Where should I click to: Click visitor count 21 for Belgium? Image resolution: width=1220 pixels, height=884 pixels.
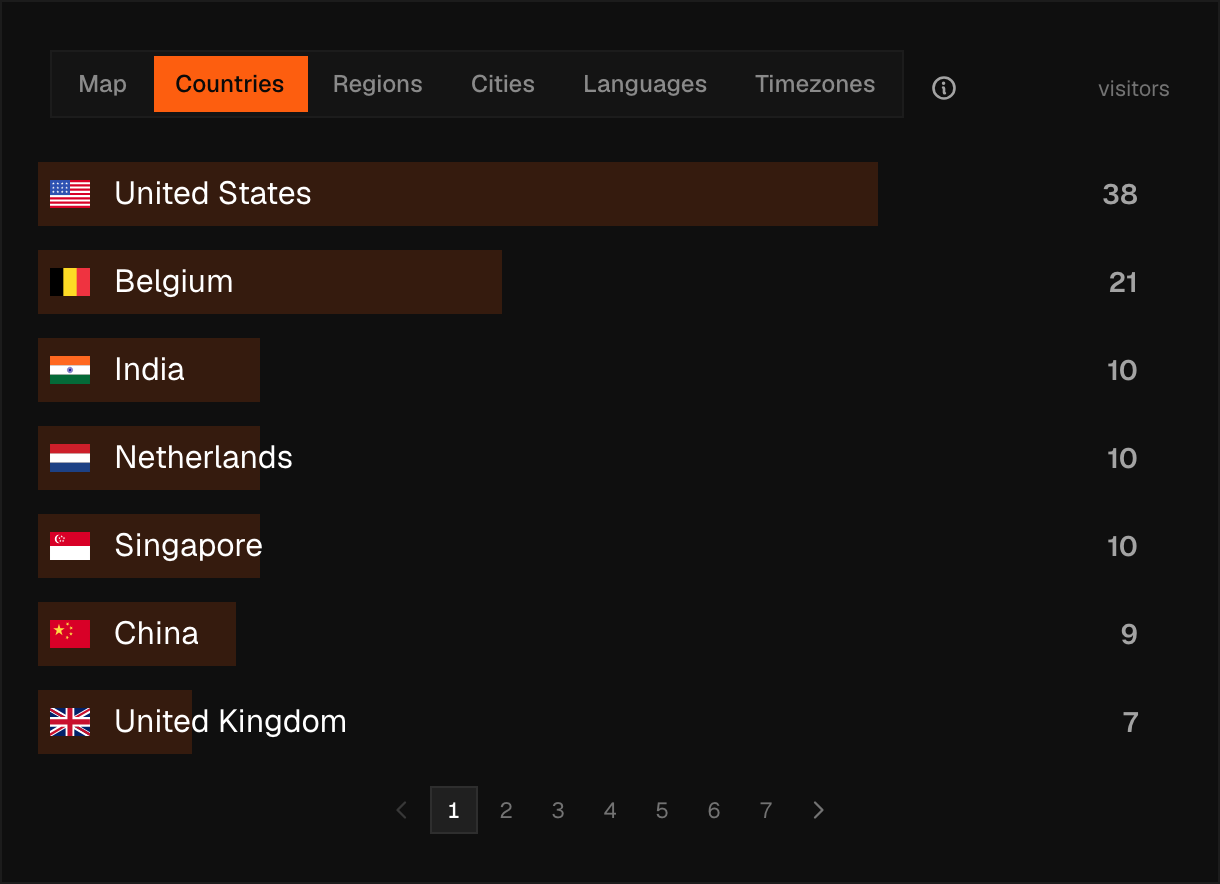(x=1123, y=282)
